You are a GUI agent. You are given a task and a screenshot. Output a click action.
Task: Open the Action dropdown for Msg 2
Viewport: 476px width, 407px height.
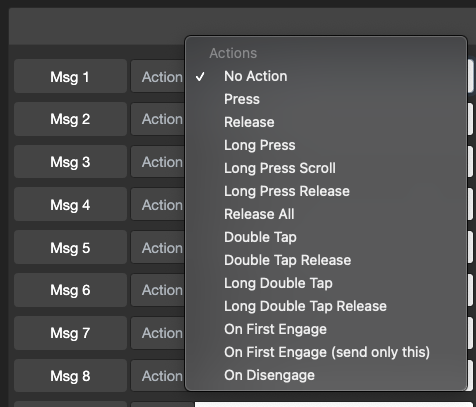click(x=158, y=119)
